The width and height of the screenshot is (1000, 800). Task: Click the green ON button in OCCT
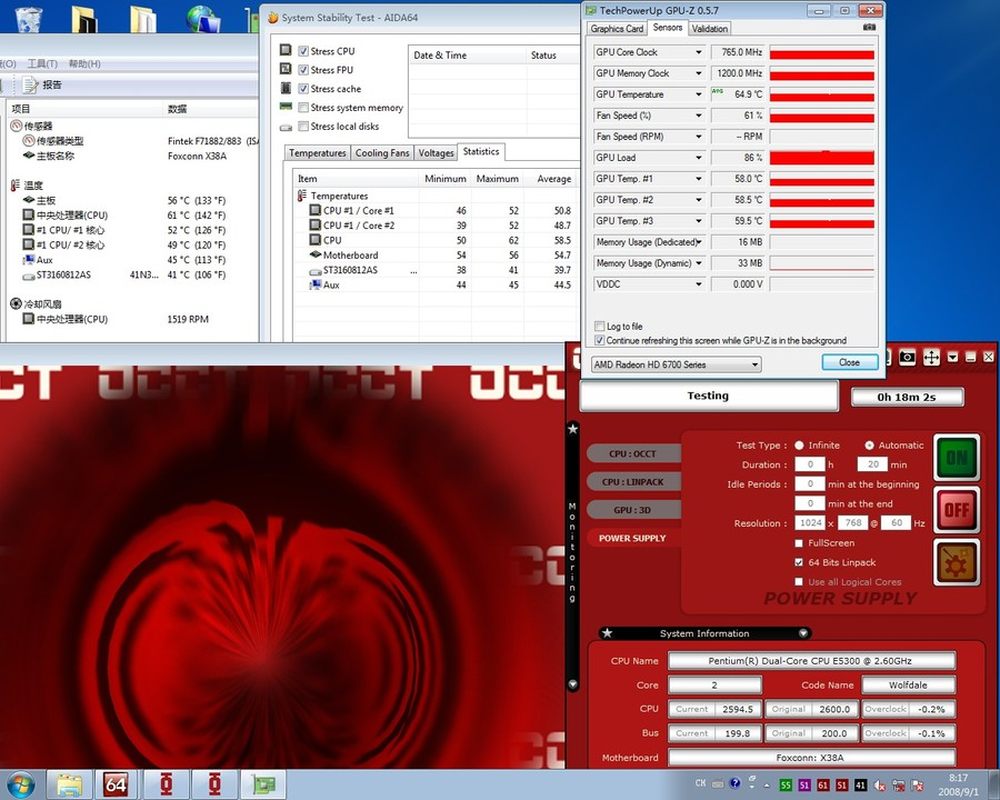tap(956, 458)
